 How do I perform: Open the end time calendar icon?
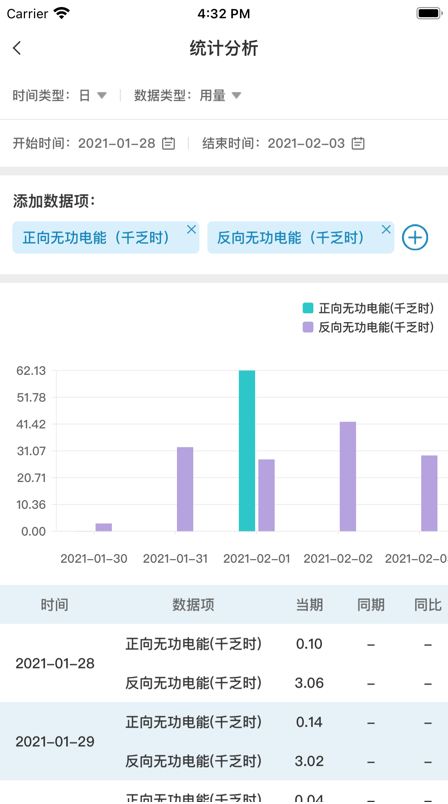(358, 144)
